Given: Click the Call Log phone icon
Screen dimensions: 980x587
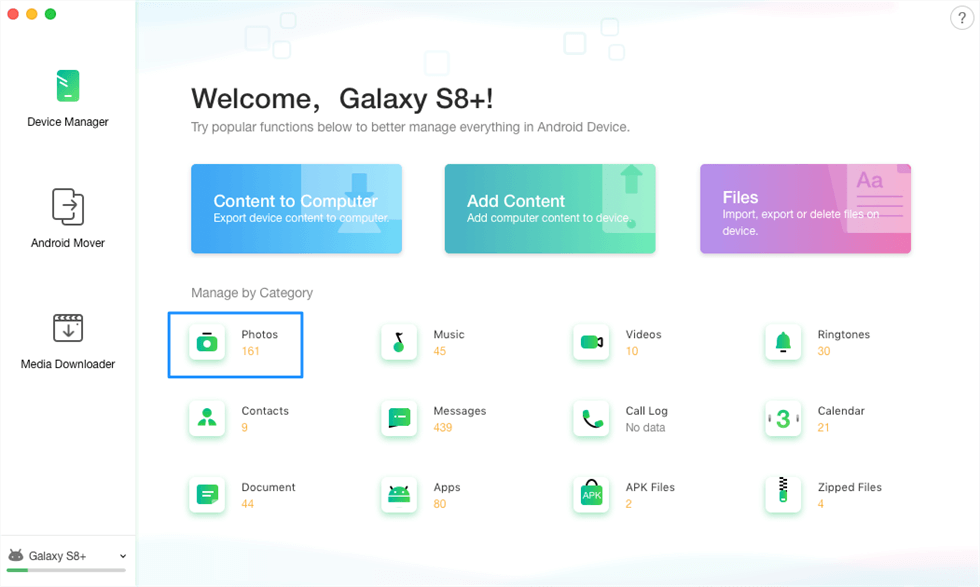Looking at the screenshot, I should pyautogui.click(x=591, y=418).
